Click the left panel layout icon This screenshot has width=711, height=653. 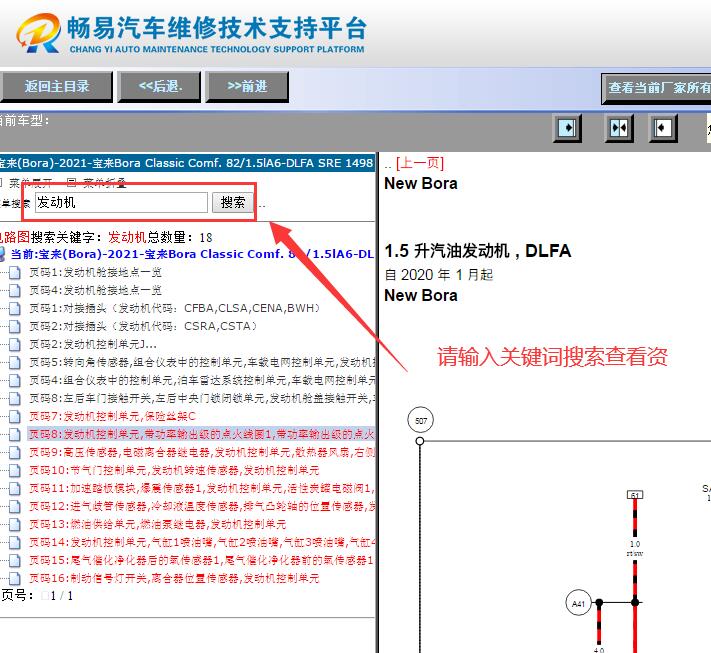(x=568, y=128)
